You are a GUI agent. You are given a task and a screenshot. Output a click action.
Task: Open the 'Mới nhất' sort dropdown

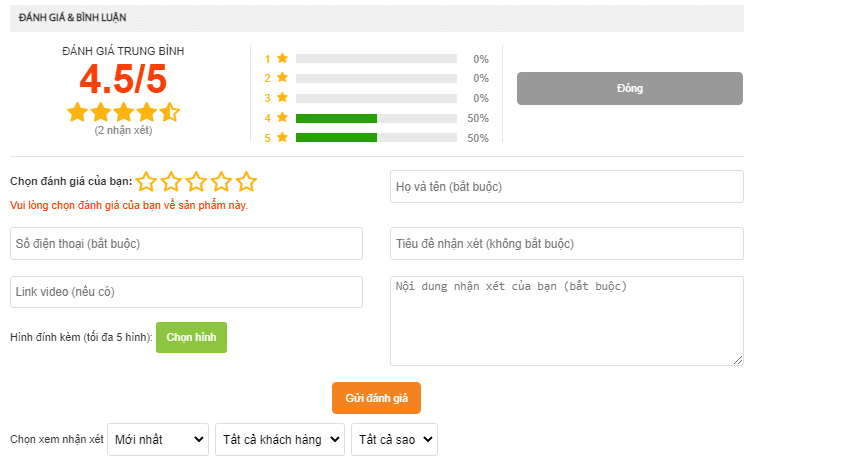point(158,439)
